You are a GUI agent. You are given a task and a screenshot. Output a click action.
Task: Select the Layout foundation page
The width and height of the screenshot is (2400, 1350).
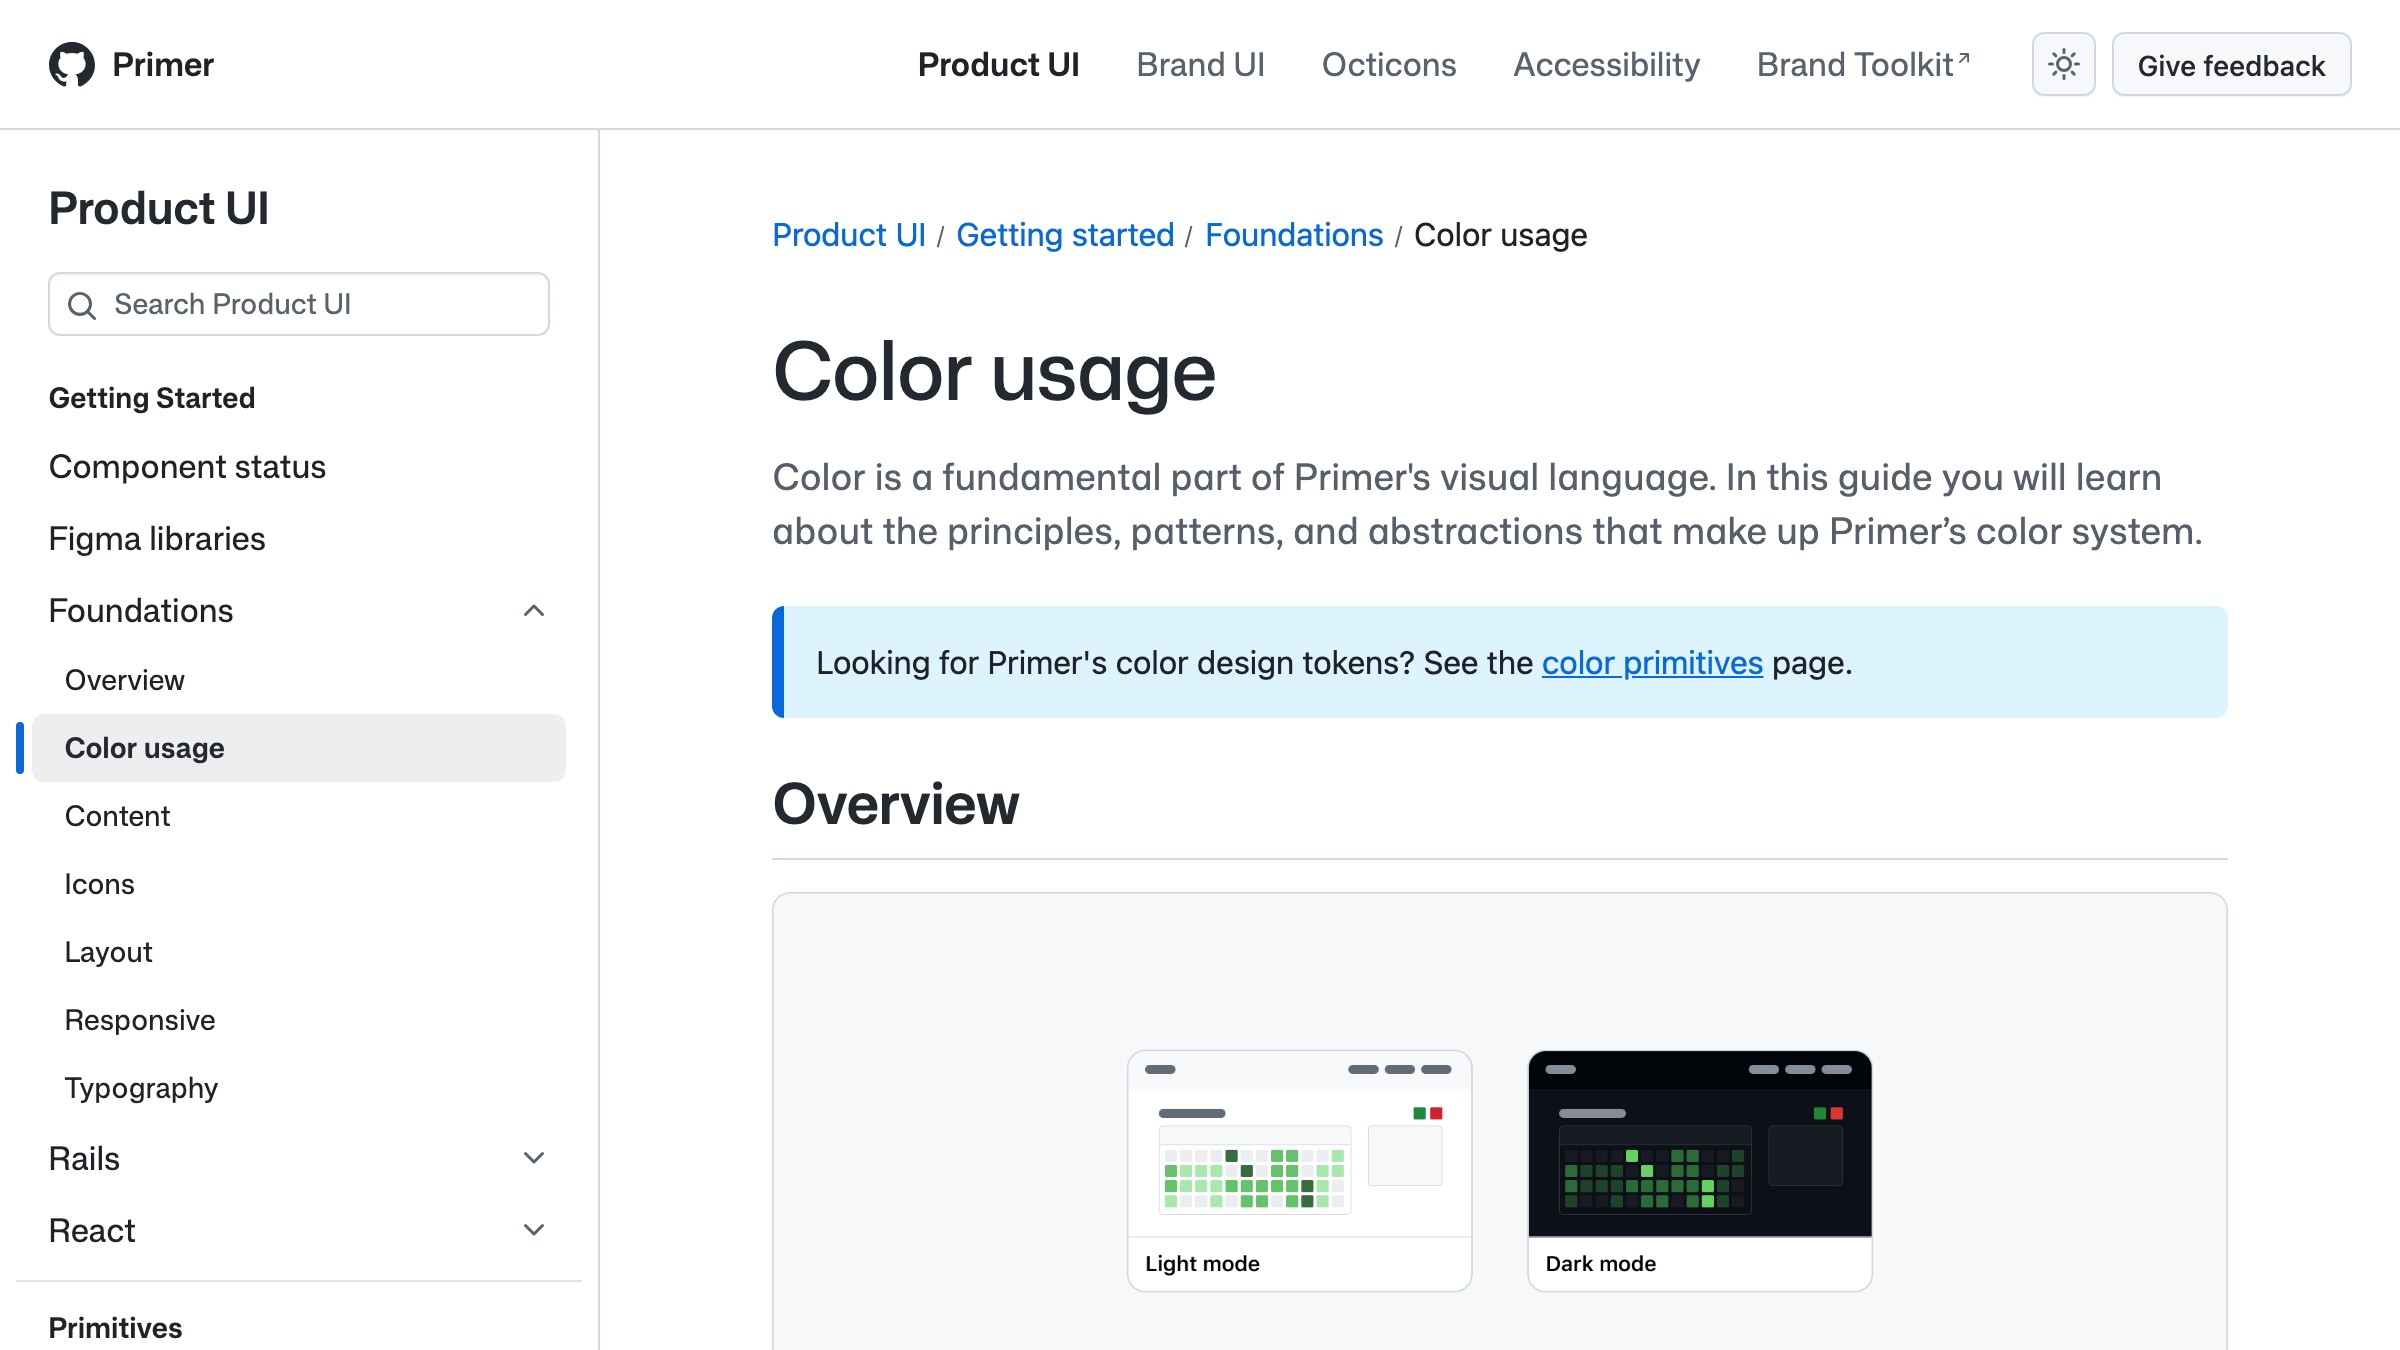pos(107,951)
